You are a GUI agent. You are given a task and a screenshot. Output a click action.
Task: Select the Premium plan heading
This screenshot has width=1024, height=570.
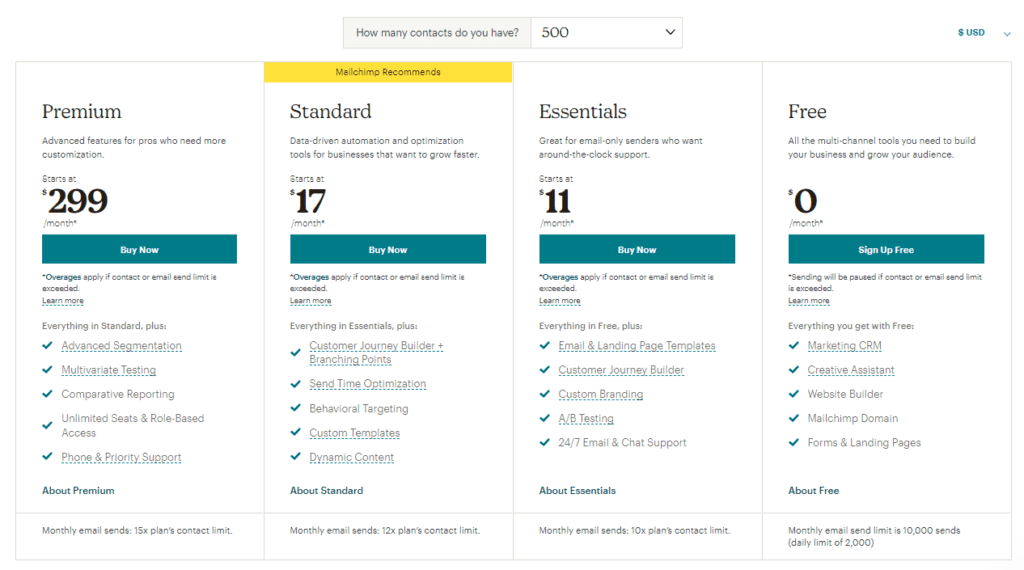click(x=82, y=112)
